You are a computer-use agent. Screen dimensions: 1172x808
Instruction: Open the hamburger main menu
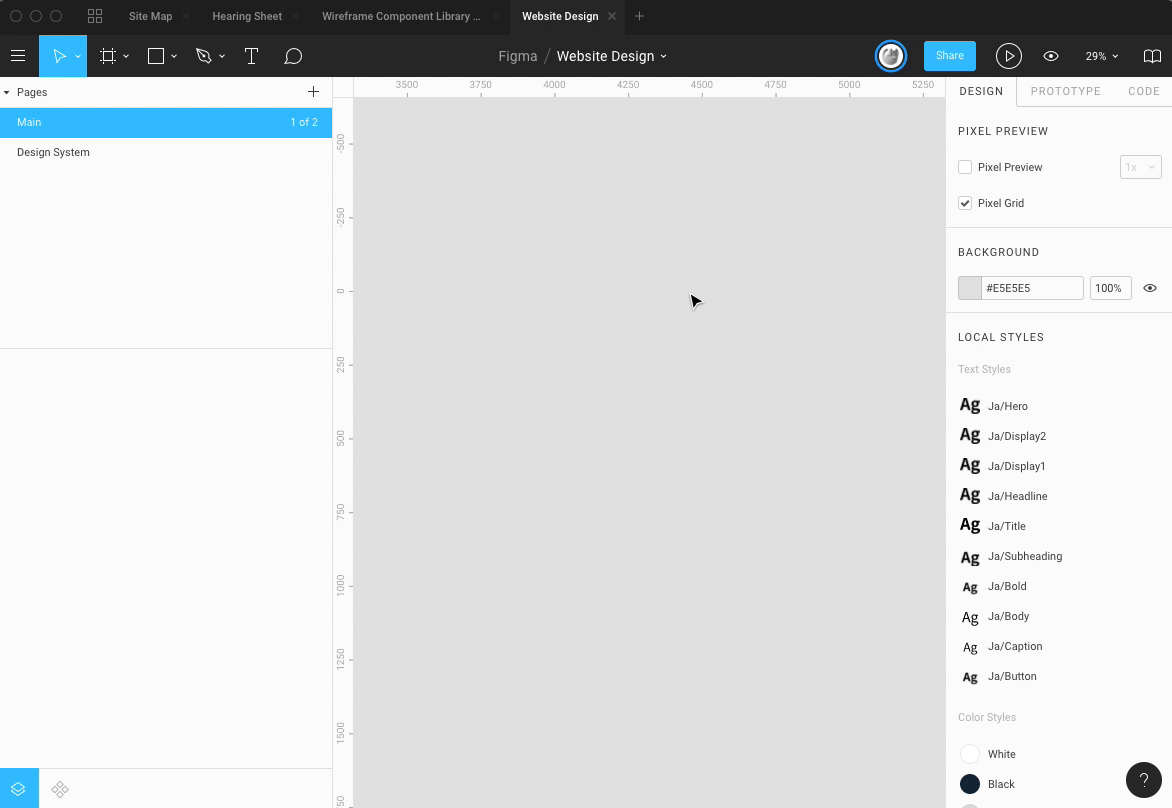pyautogui.click(x=18, y=56)
